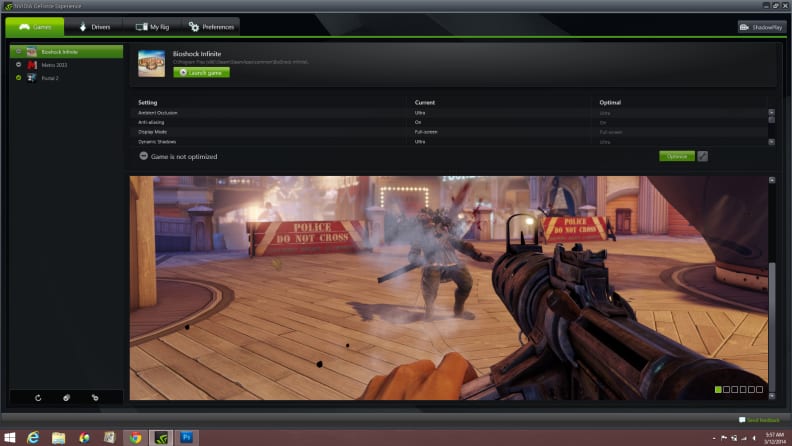Click the Bioshock Infinite cover art thumbnail
Image resolution: width=792 pixels, height=446 pixels.
click(x=152, y=63)
